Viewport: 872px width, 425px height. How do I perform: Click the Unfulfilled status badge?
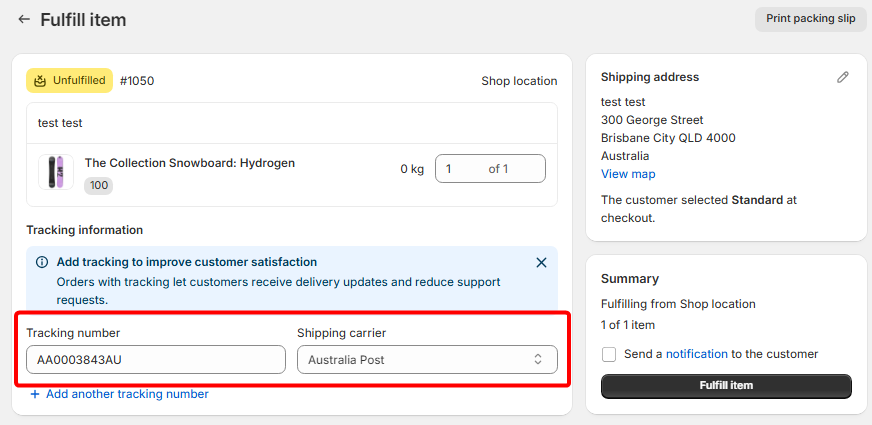(x=69, y=81)
